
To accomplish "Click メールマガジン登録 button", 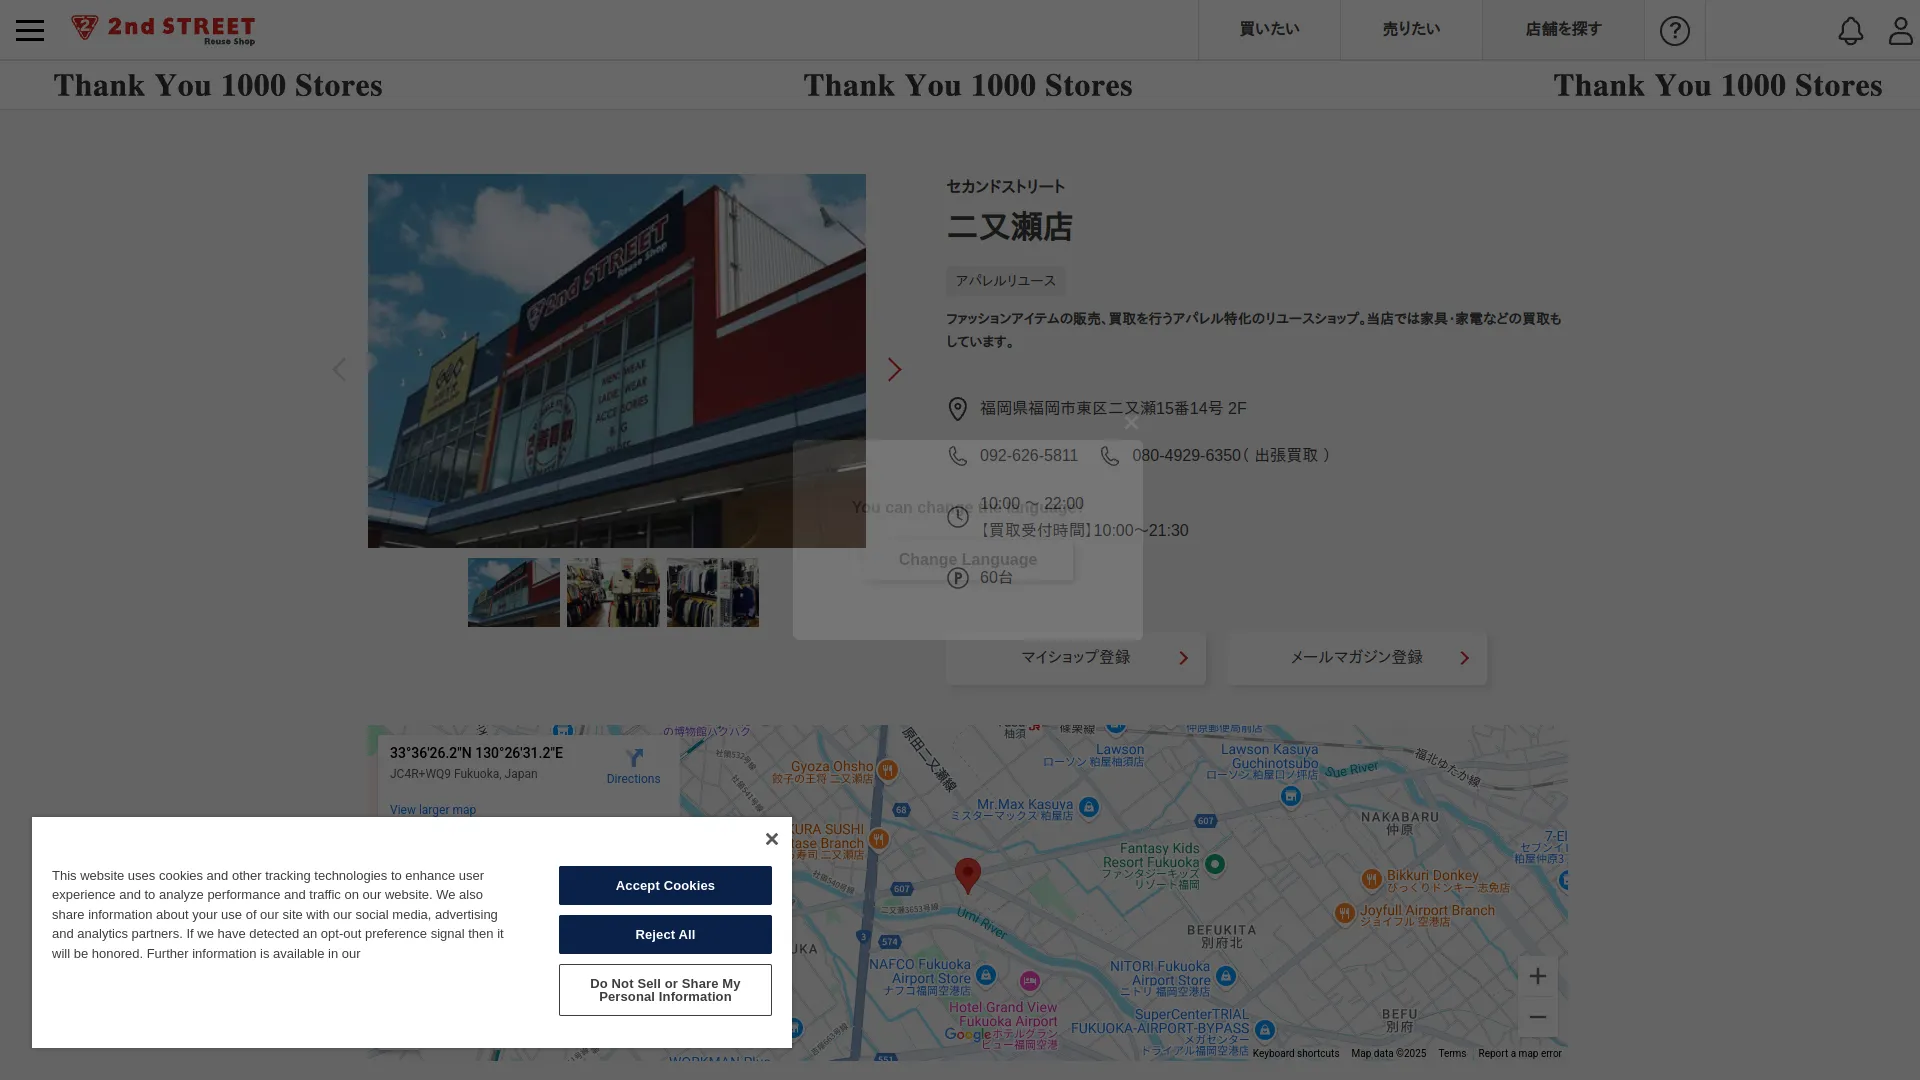I will (x=1357, y=658).
